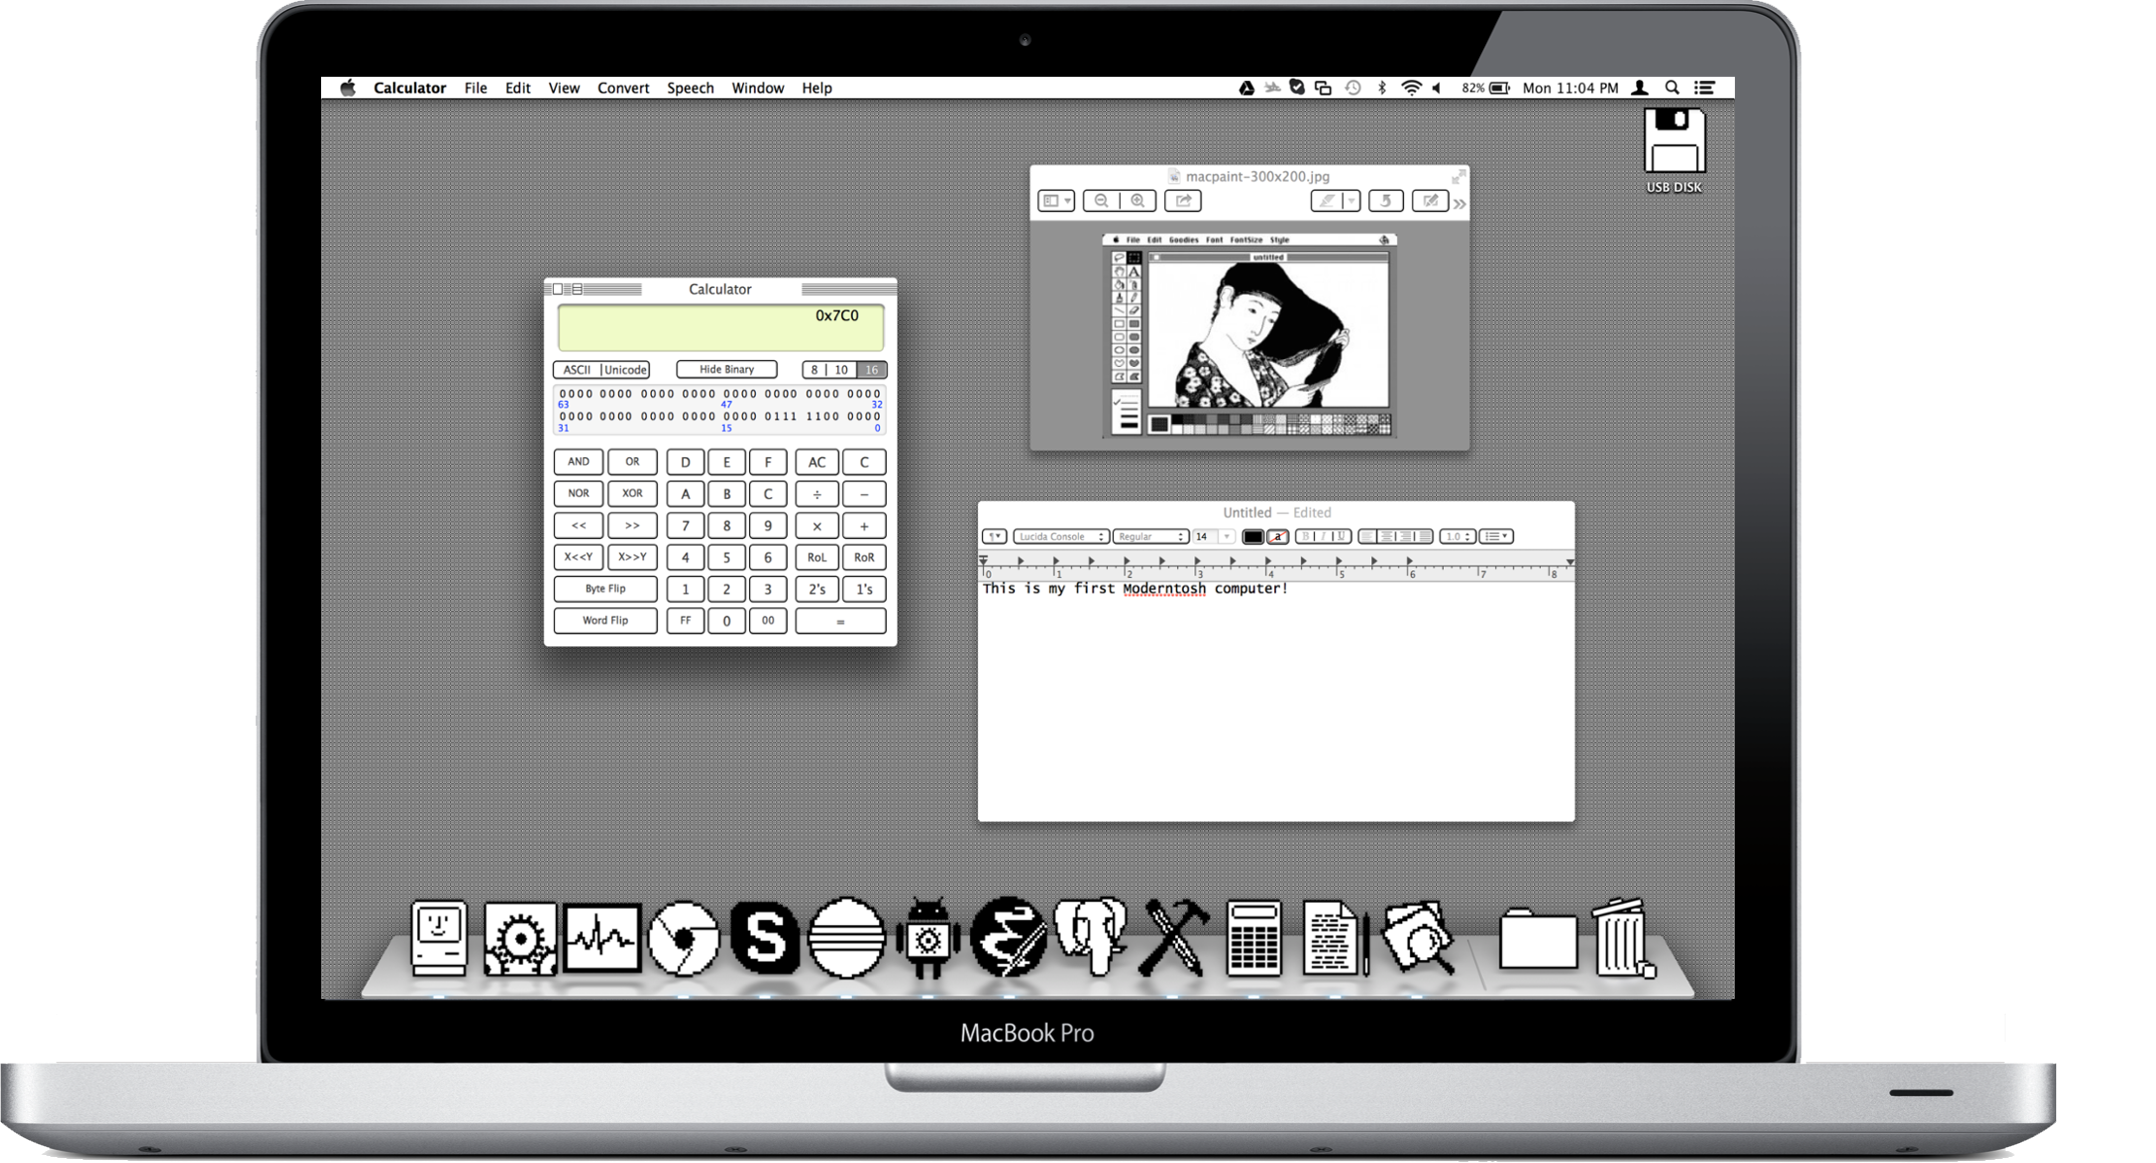Image resolution: width=2156 pixels, height=1163 pixels.
Task: Click the AND button in Calculator
Action: [x=578, y=462]
